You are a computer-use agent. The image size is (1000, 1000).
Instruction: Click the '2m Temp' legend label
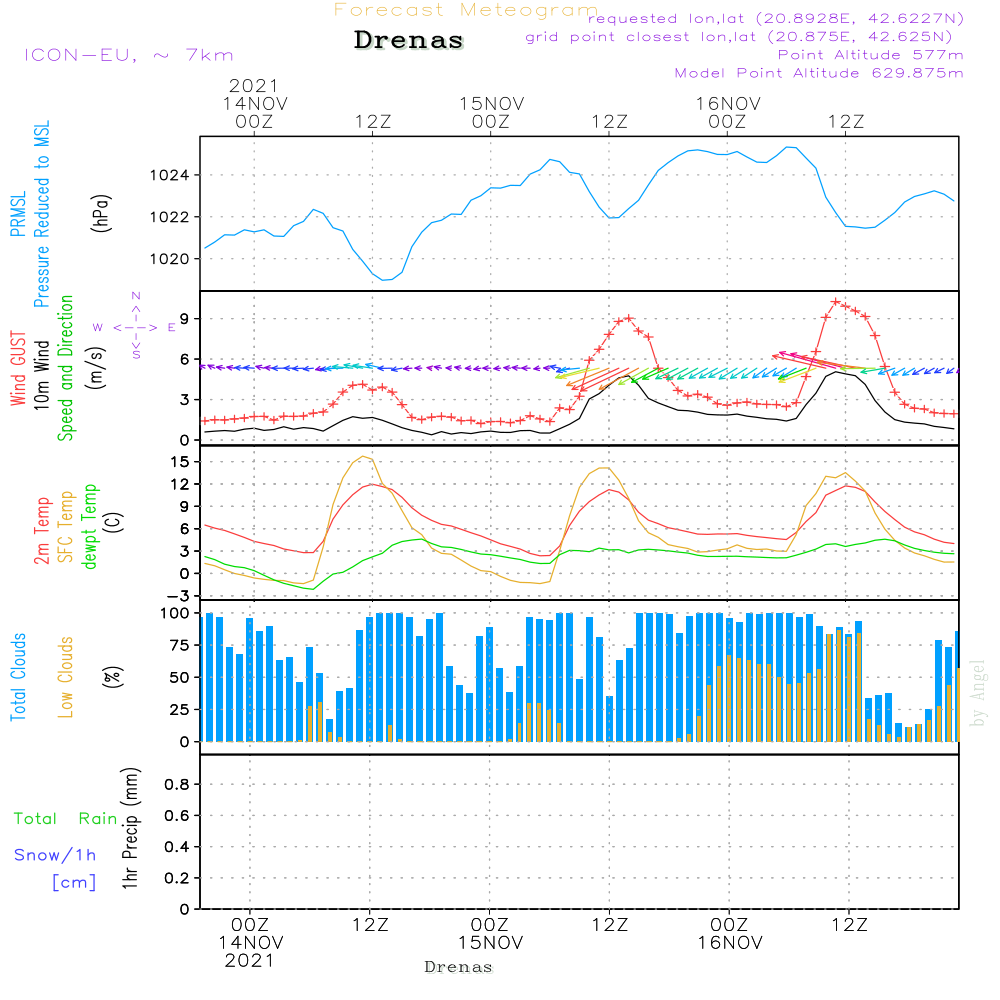[42, 531]
